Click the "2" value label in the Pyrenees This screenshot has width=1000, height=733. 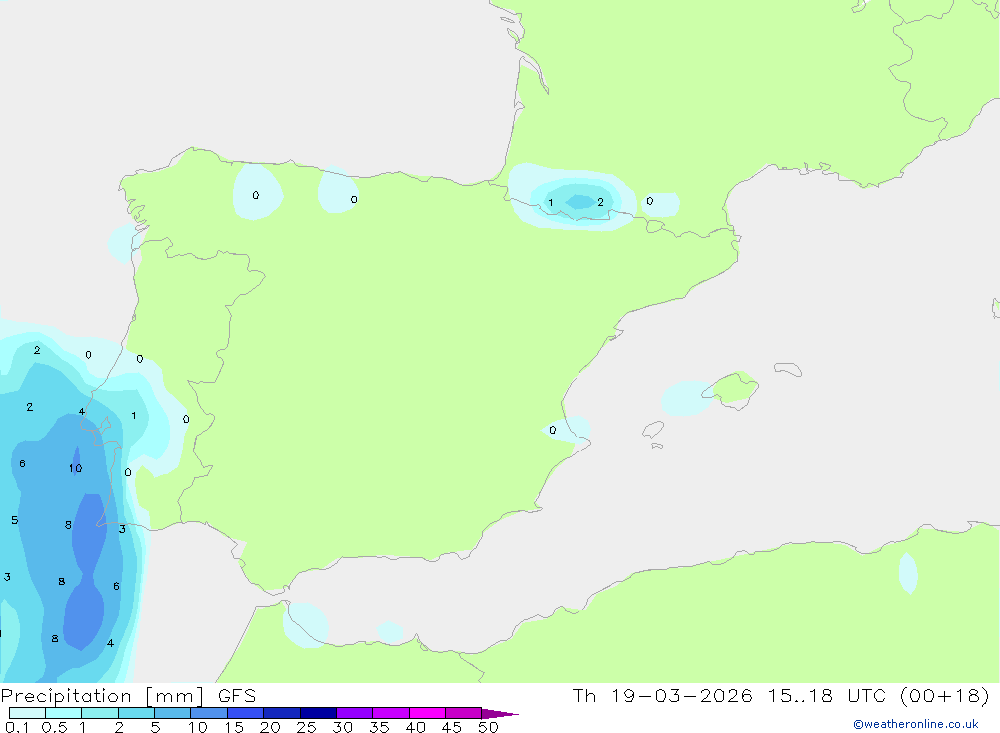(600, 202)
